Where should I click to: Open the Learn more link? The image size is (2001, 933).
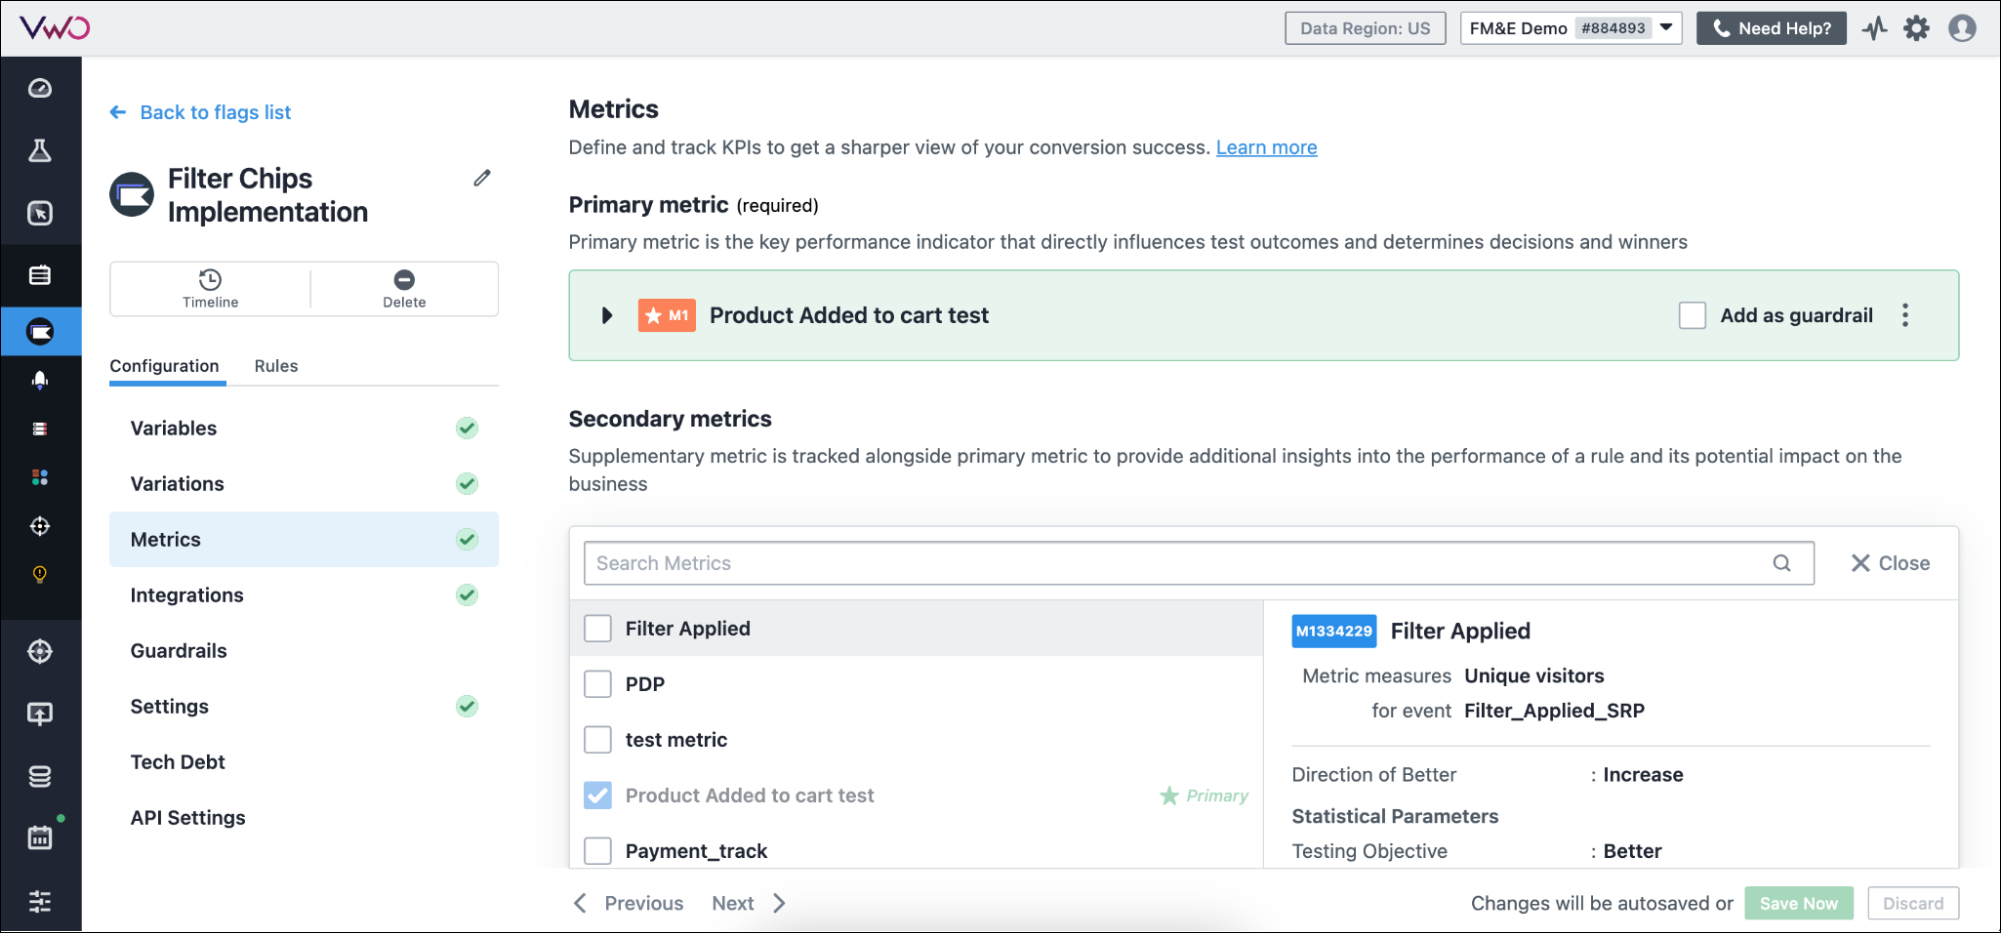point(1266,147)
